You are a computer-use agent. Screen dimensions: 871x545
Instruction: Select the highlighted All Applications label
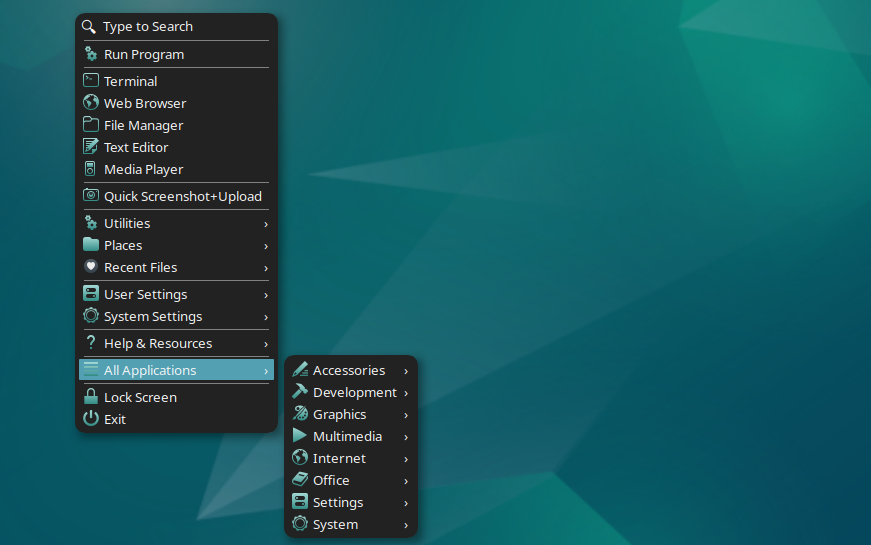pyautogui.click(x=150, y=370)
